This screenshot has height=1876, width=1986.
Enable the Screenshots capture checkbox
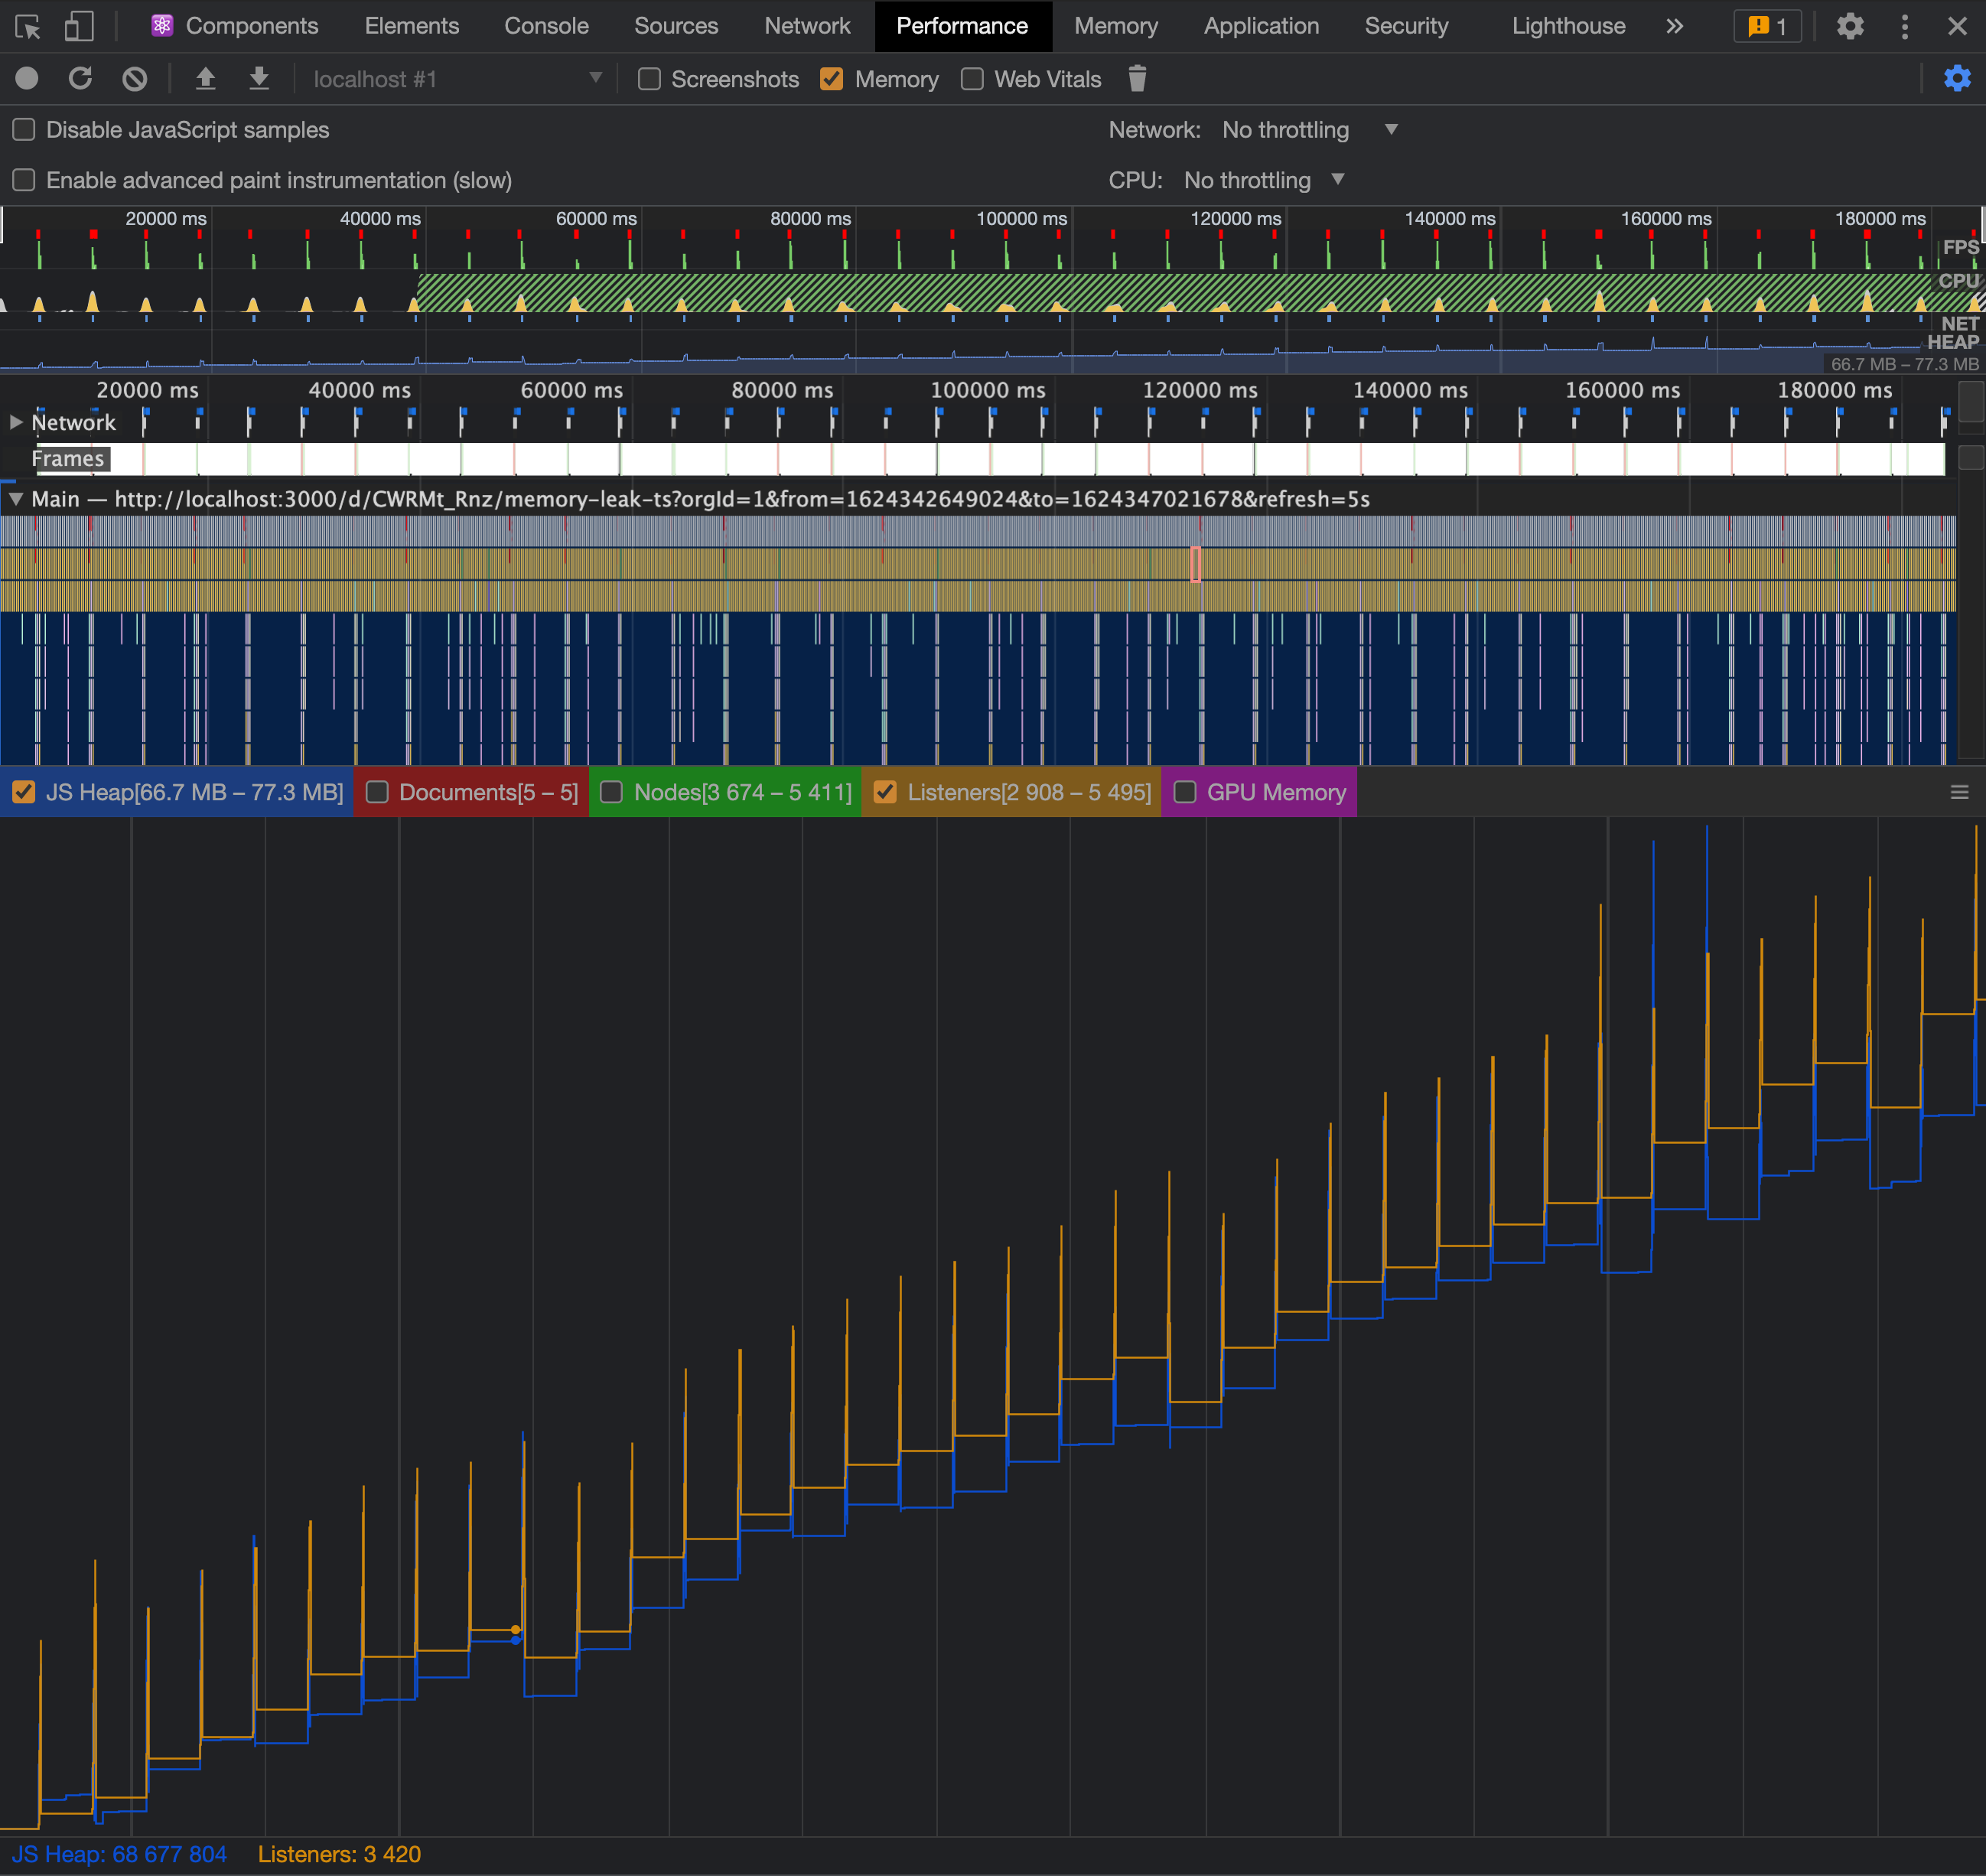649,79
